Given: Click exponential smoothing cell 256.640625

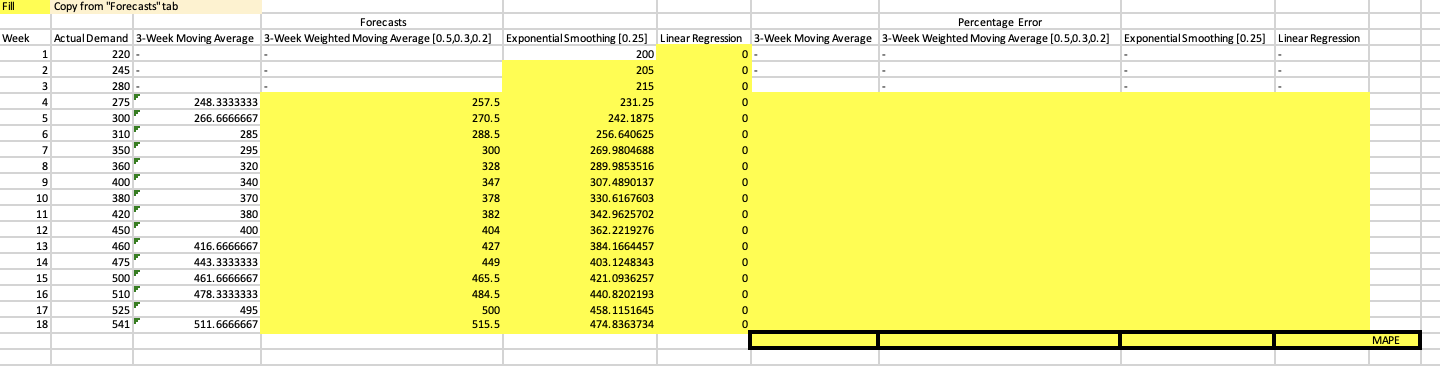Looking at the screenshot, I should 580,133.
